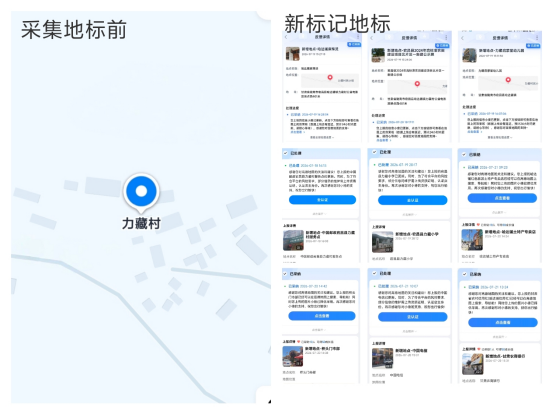Click checkmark beside 已采纳 in bottom-left card
553x415 pixels.
click(x=285, y=274)
